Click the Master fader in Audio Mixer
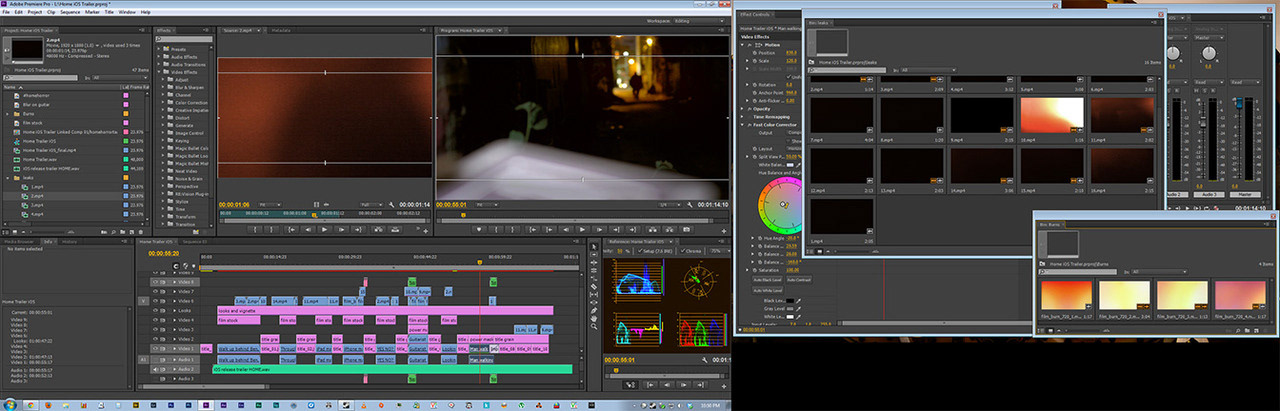The height and width of the screenshot is (411, 1280). [1239, 102]
